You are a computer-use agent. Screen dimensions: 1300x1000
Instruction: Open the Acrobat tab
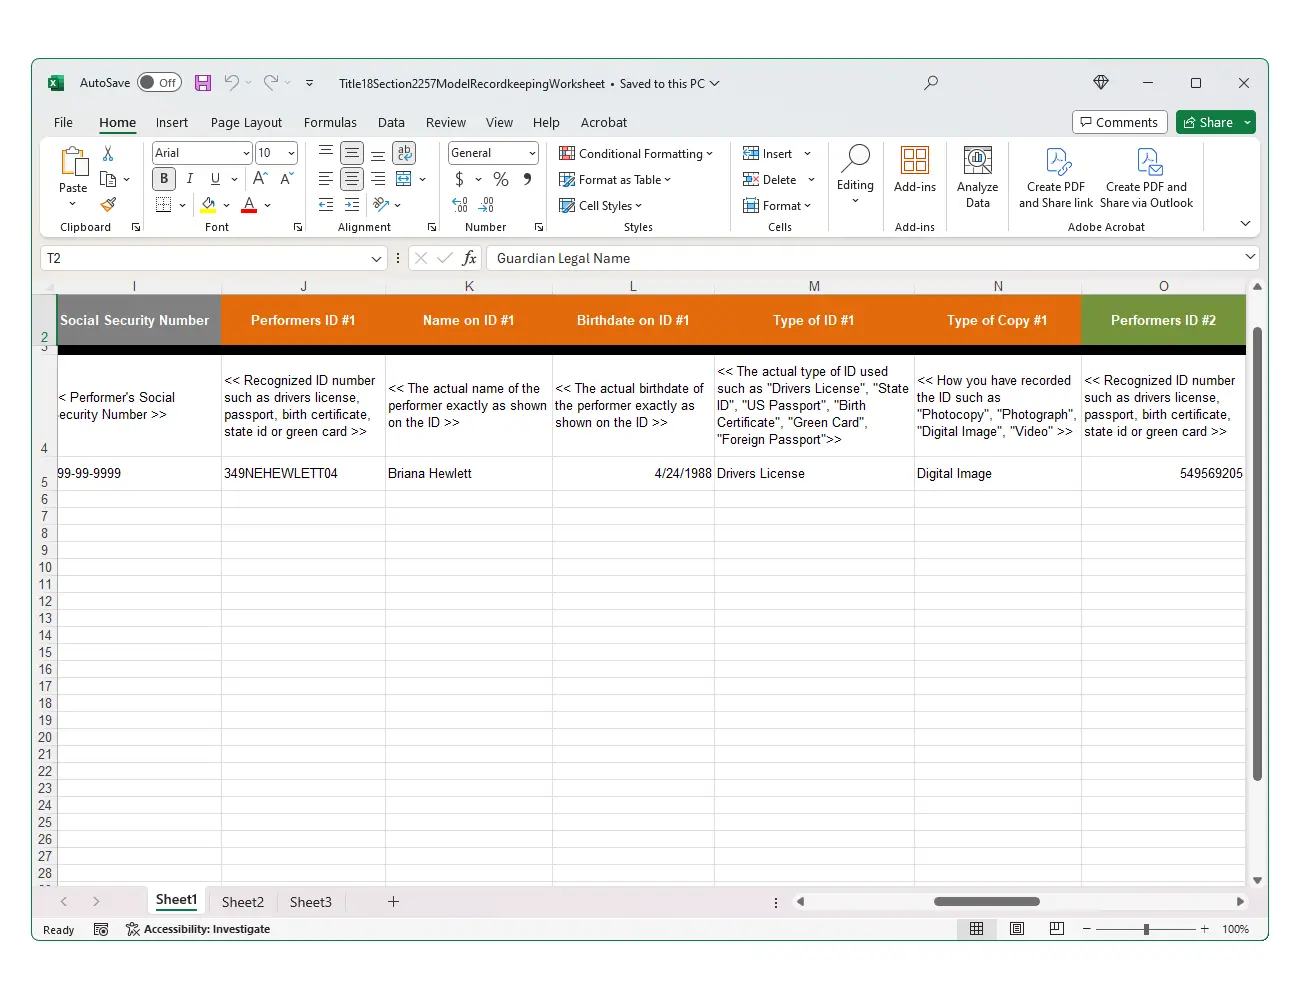tap(604, 122)
